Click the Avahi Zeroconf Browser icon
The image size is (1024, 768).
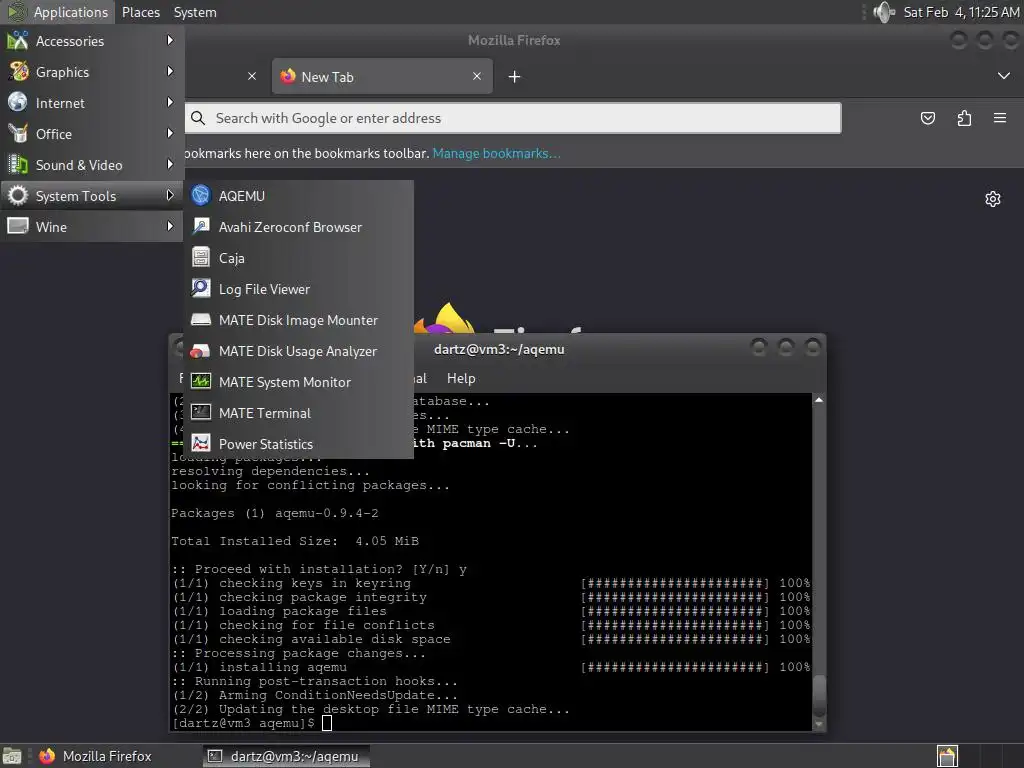(201, 227)
